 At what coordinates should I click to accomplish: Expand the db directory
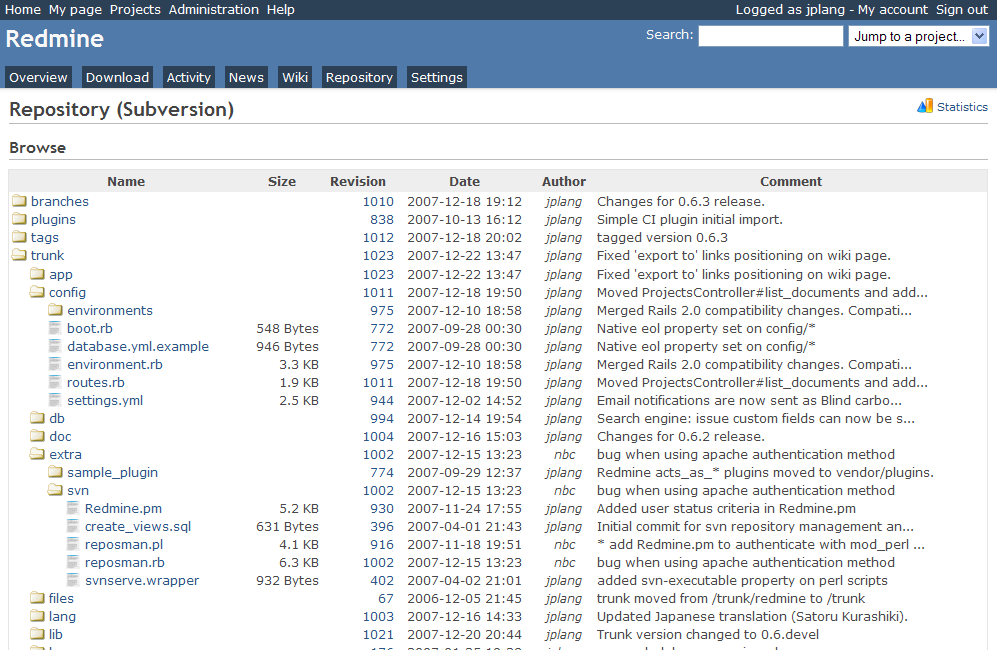coord(37,418)
